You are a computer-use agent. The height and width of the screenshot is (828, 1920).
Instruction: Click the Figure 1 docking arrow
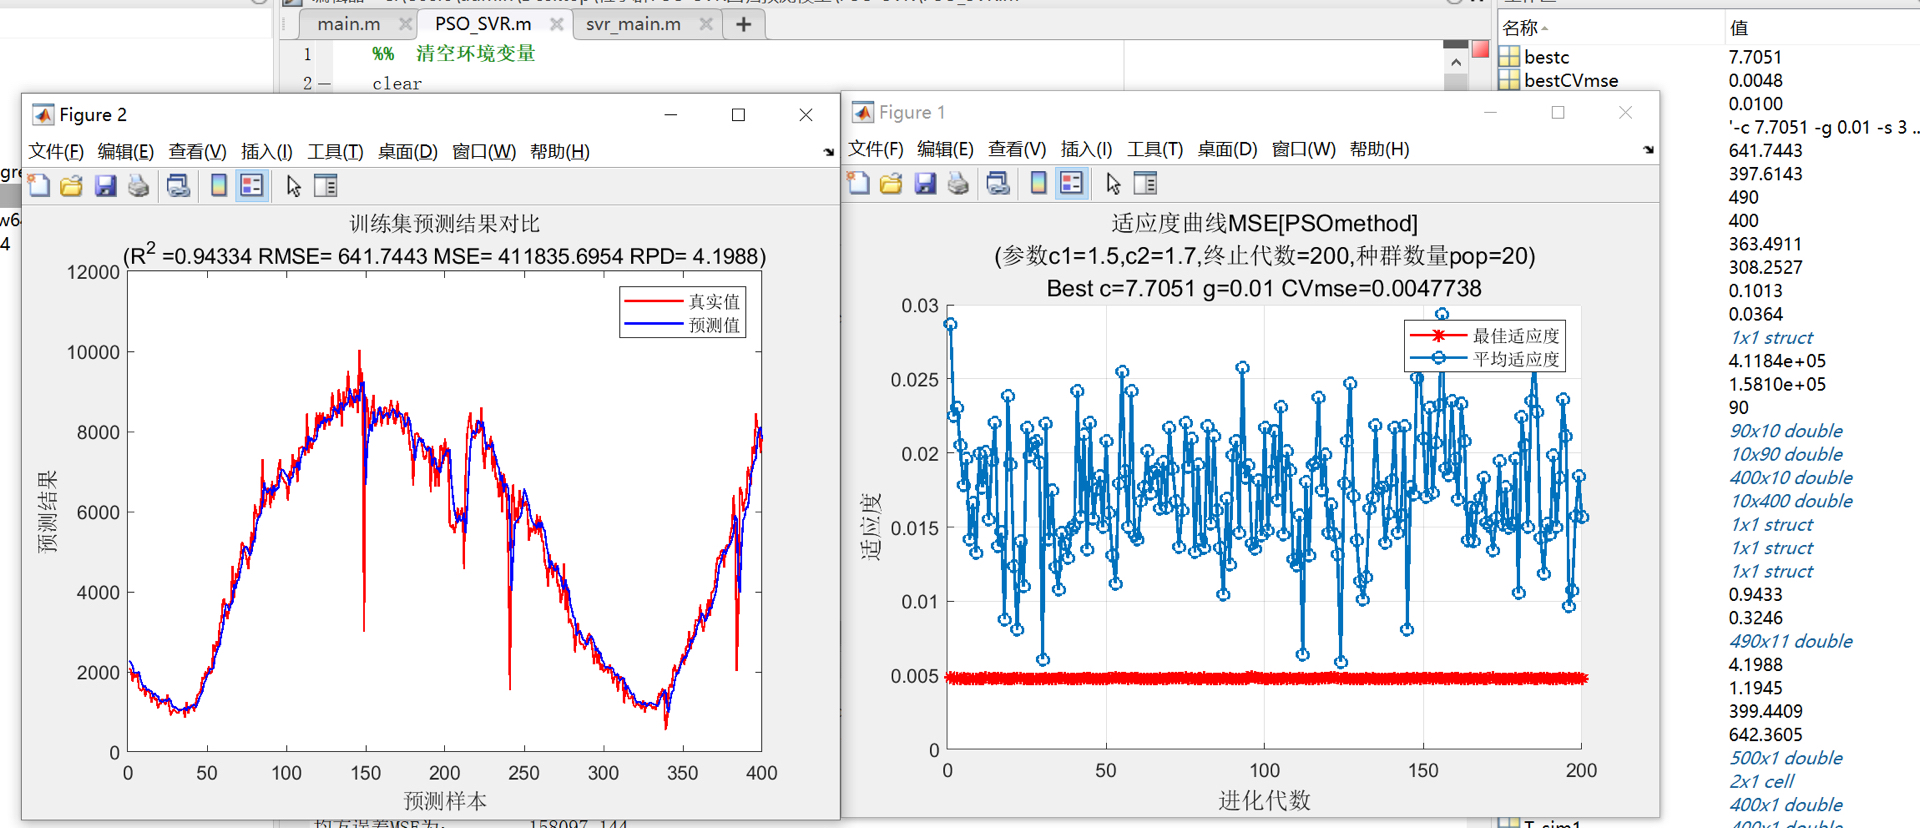pos(1648,150)
